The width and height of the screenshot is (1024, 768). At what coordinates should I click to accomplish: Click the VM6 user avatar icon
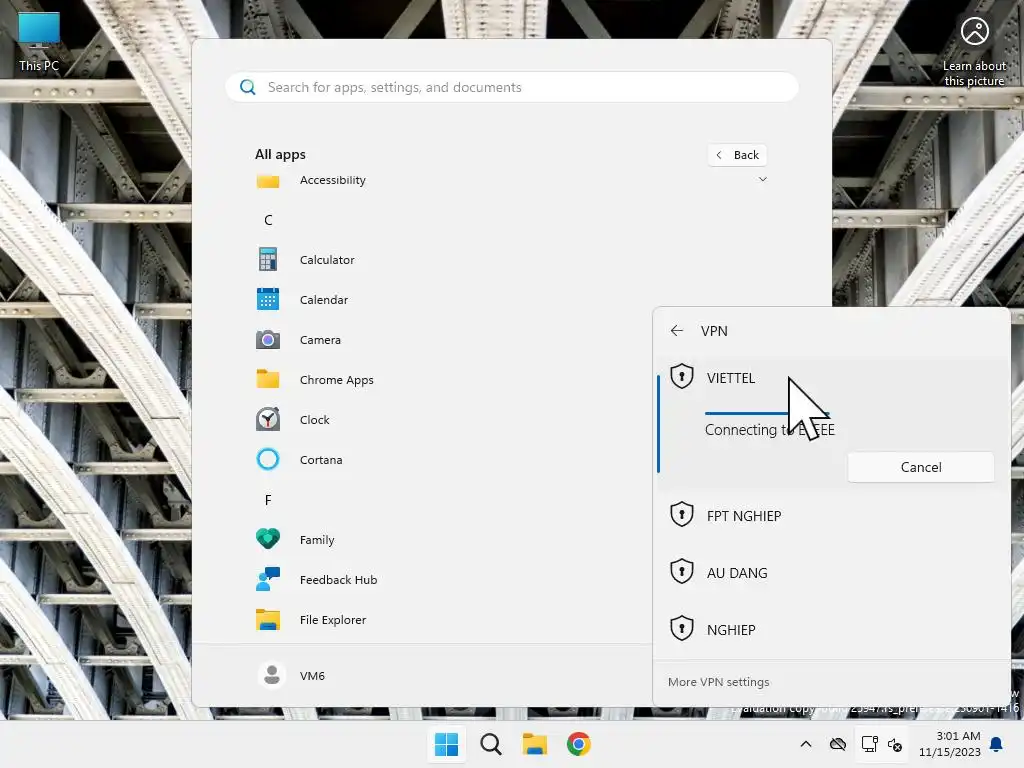click(x=272, y=675)
